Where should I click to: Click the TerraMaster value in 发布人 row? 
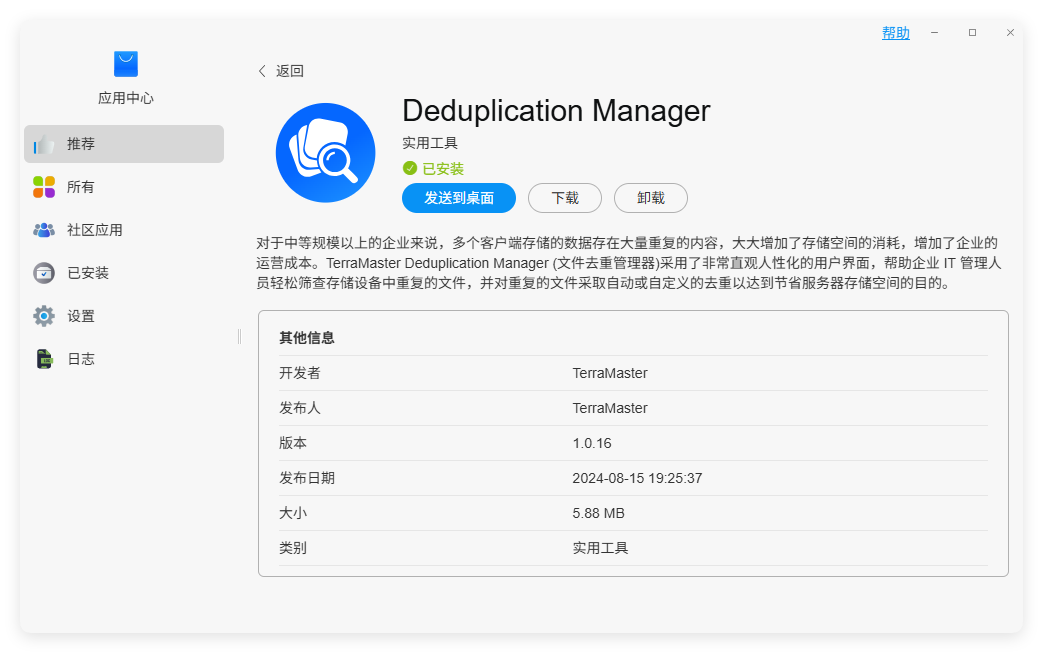coord(610,408)
